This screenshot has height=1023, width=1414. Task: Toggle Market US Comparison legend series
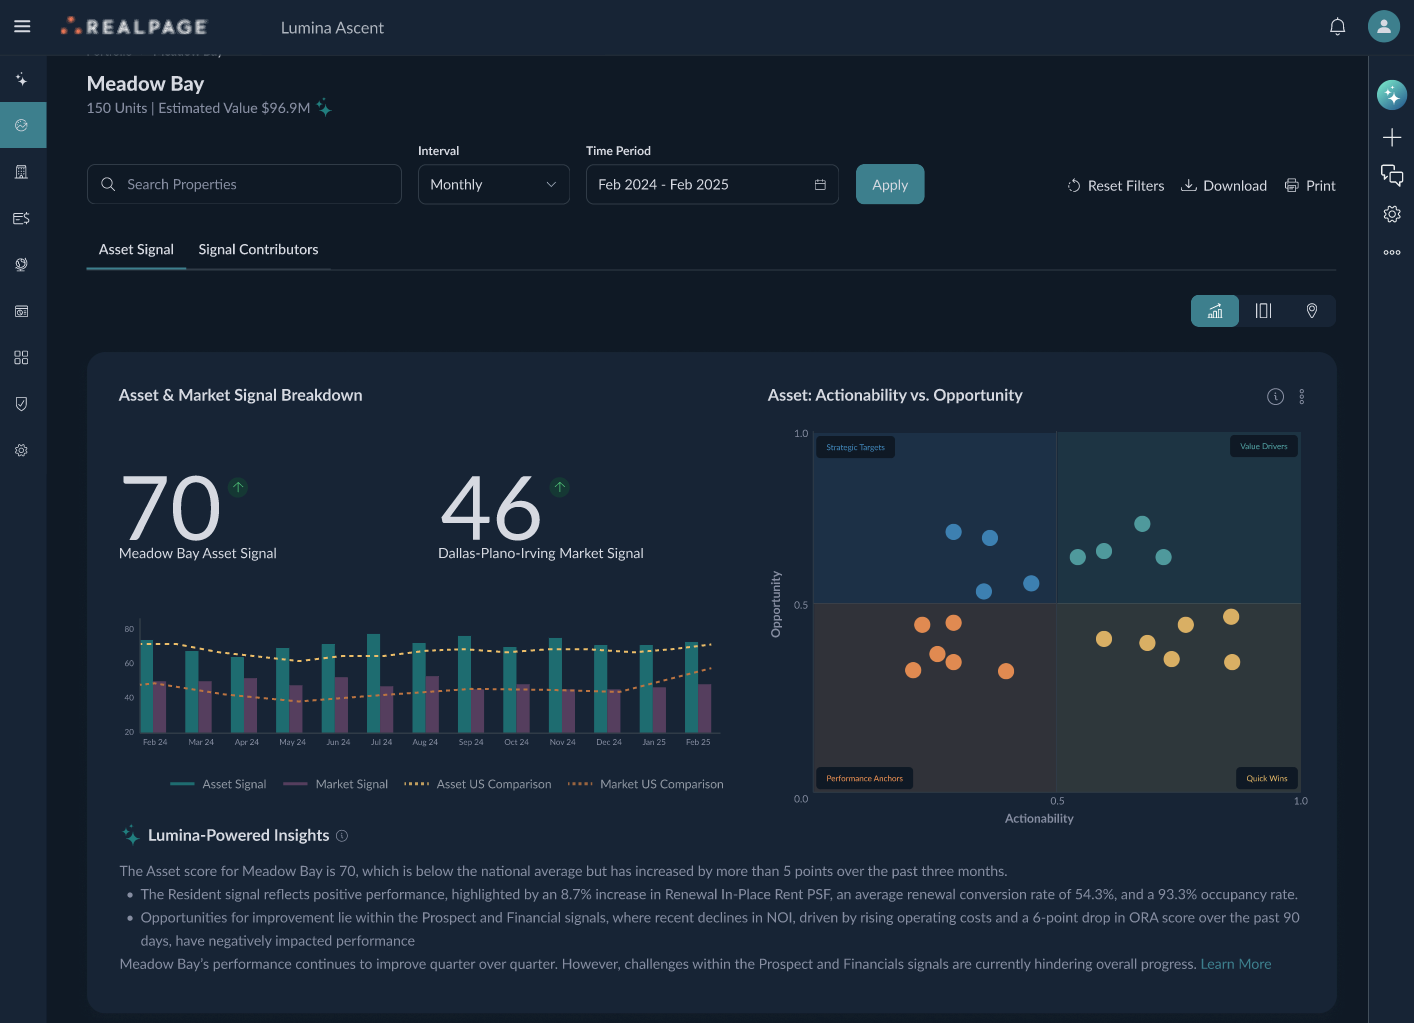coord(645,784)
